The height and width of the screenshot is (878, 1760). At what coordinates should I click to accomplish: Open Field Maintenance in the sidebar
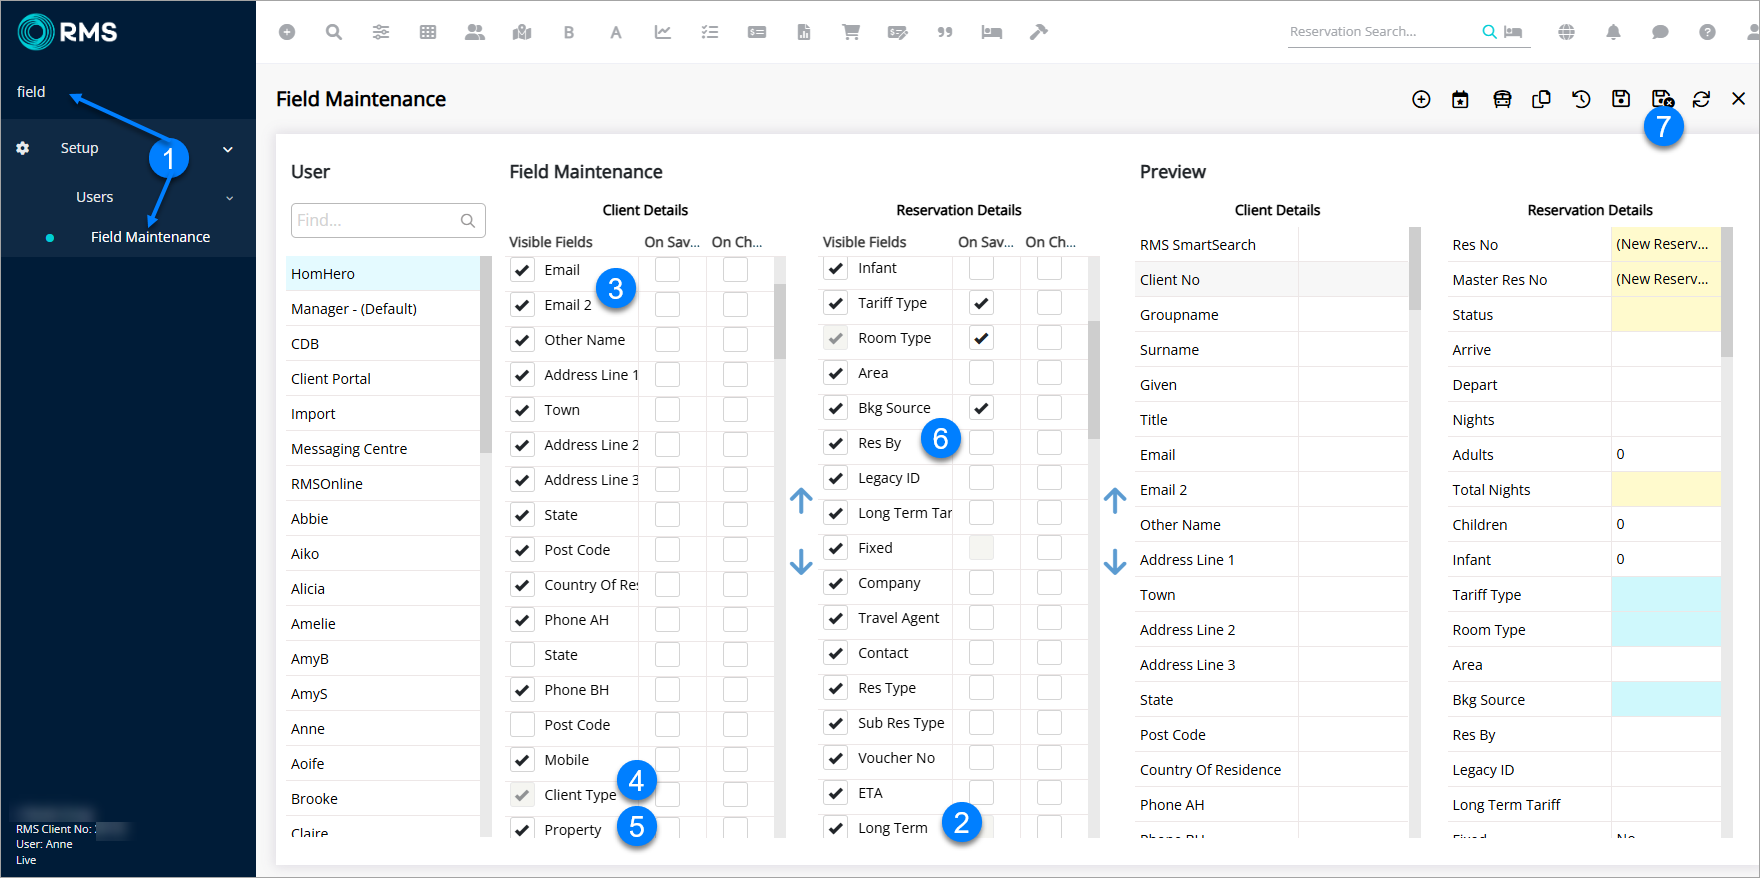click(x=150, y=237)
